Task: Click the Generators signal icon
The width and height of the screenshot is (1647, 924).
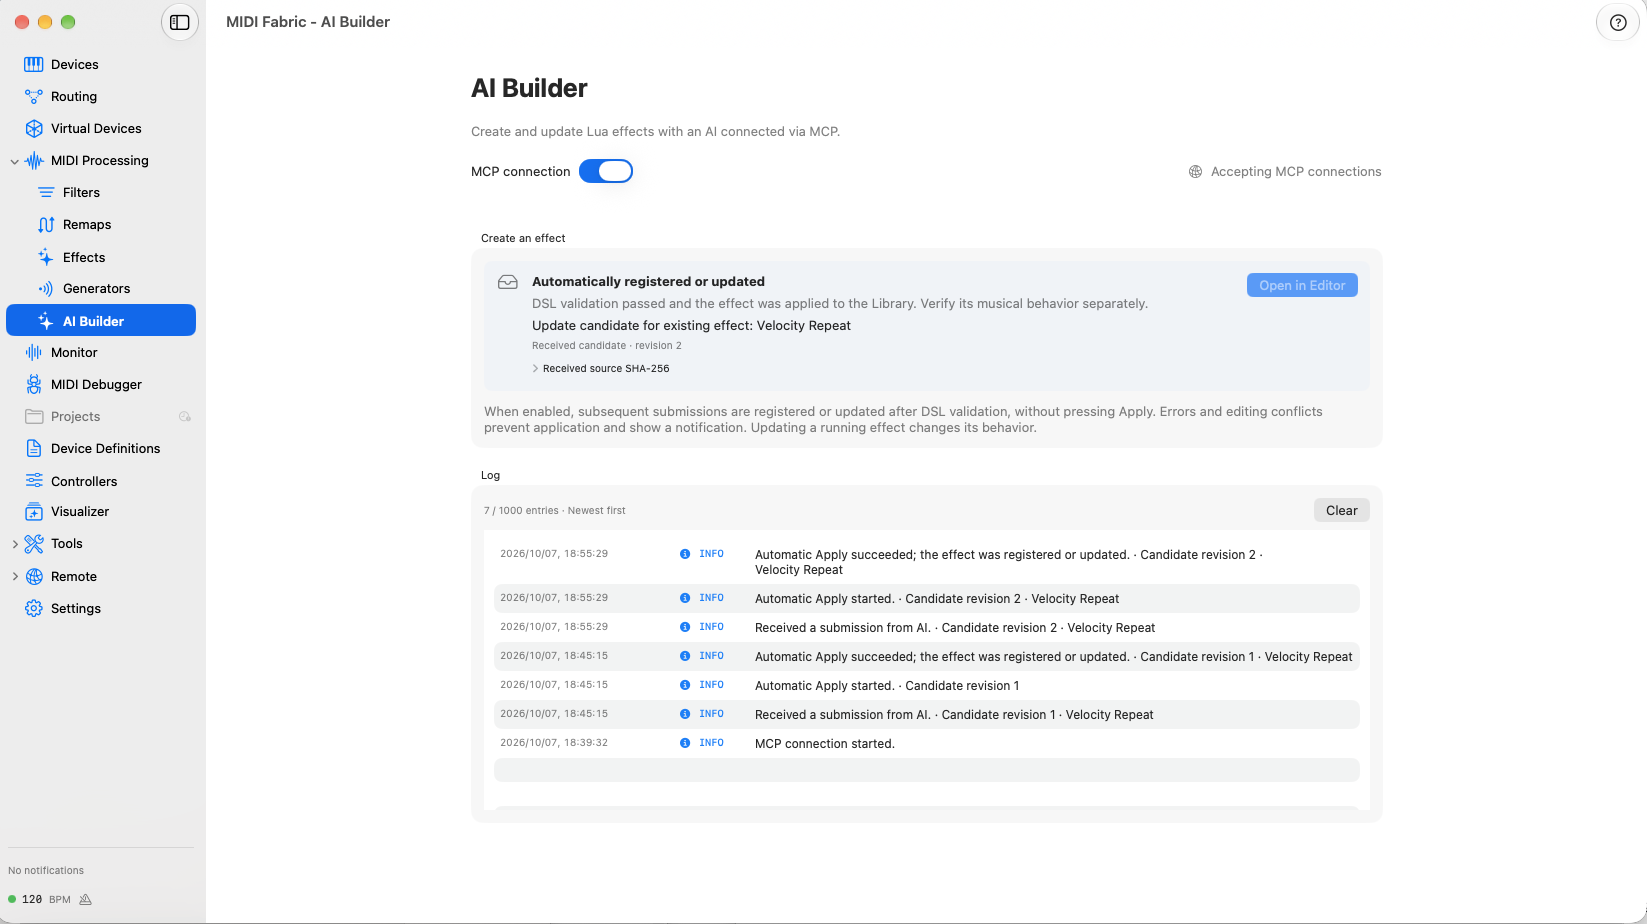Action: [46, 288]
